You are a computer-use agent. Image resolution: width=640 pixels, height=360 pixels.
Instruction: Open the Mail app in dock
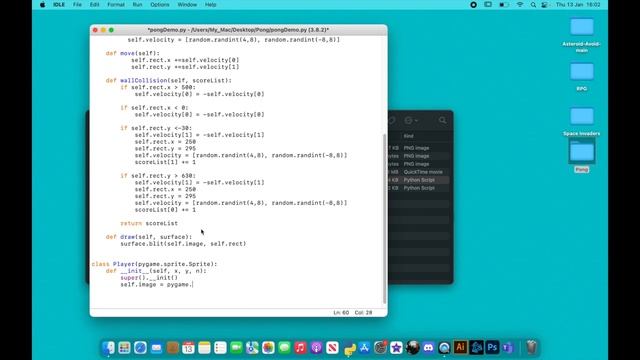[x=156, y=348]
